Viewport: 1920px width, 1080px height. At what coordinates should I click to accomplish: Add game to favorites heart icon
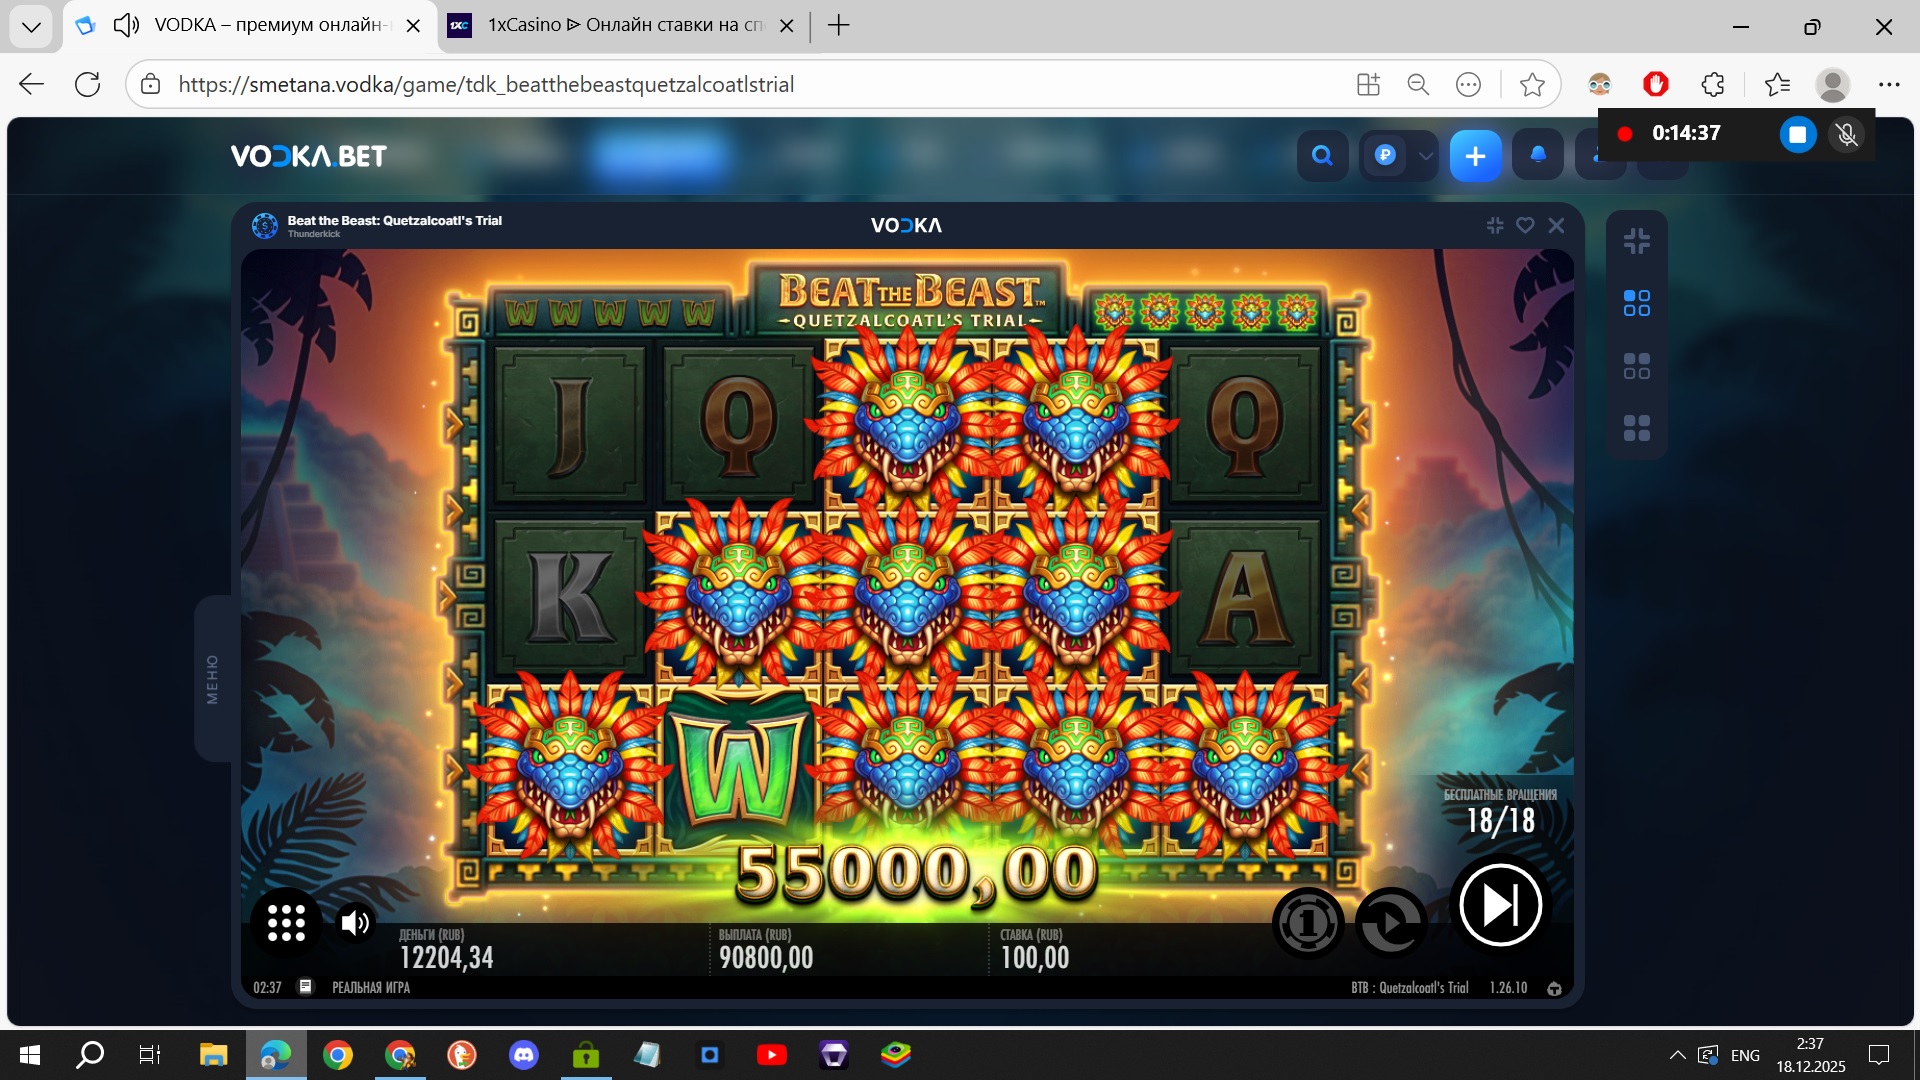[1525, 225]
